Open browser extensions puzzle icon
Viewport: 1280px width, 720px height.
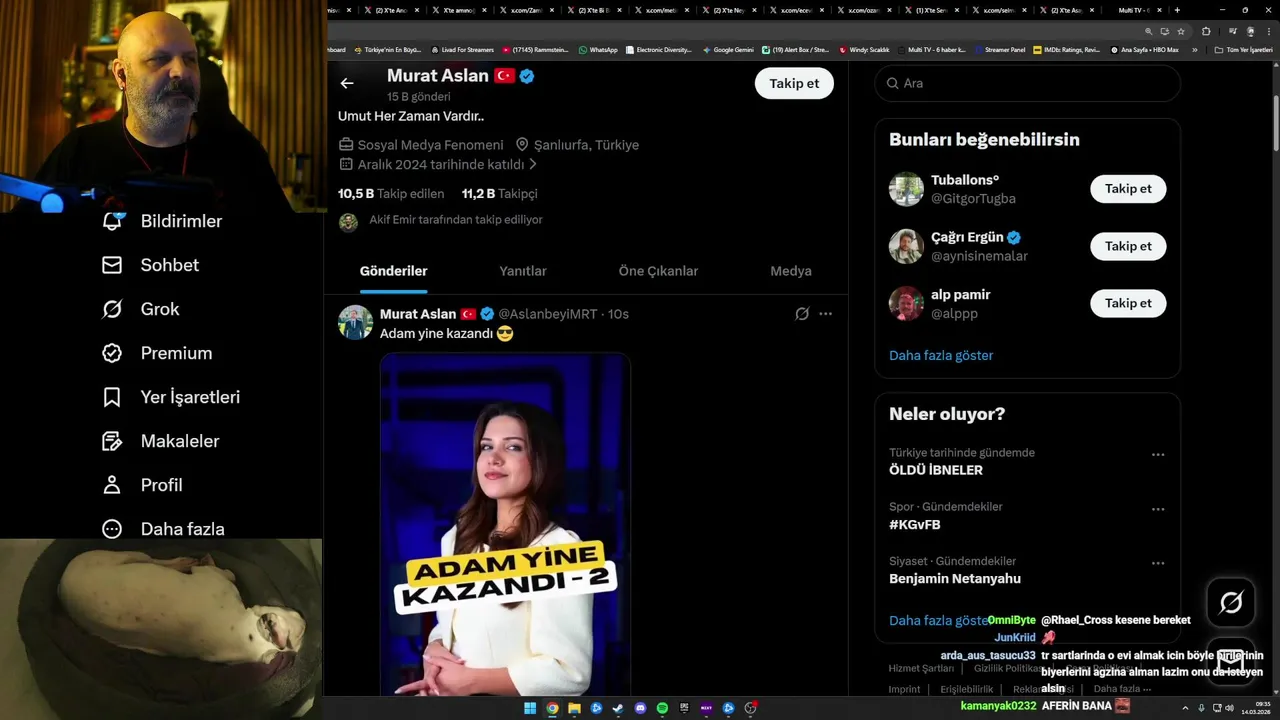1206,31
